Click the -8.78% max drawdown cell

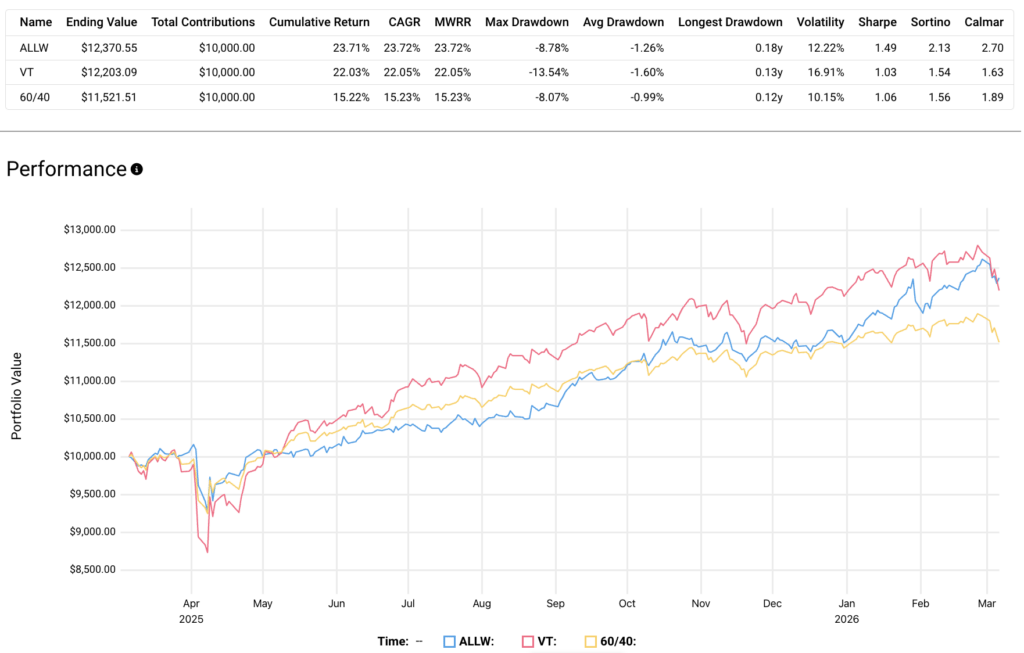(551, 48)
